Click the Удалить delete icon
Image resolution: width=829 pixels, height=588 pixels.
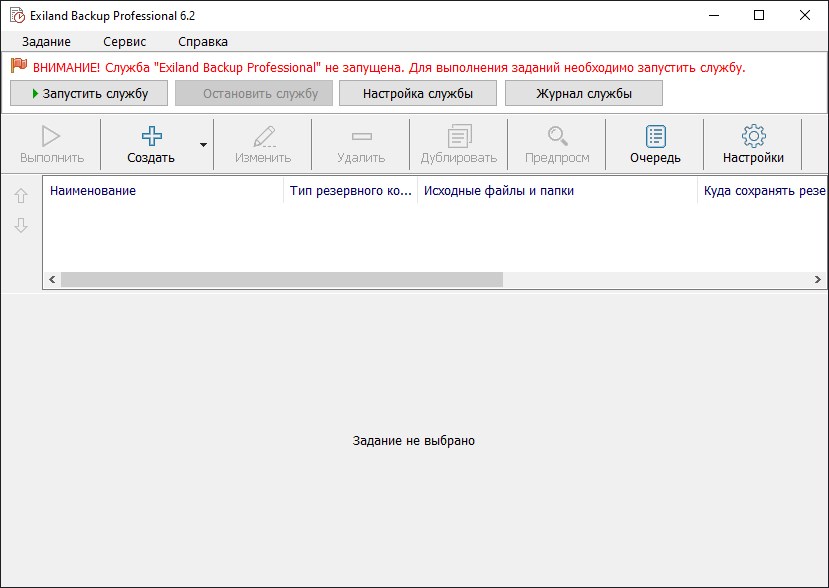[360, 143]
